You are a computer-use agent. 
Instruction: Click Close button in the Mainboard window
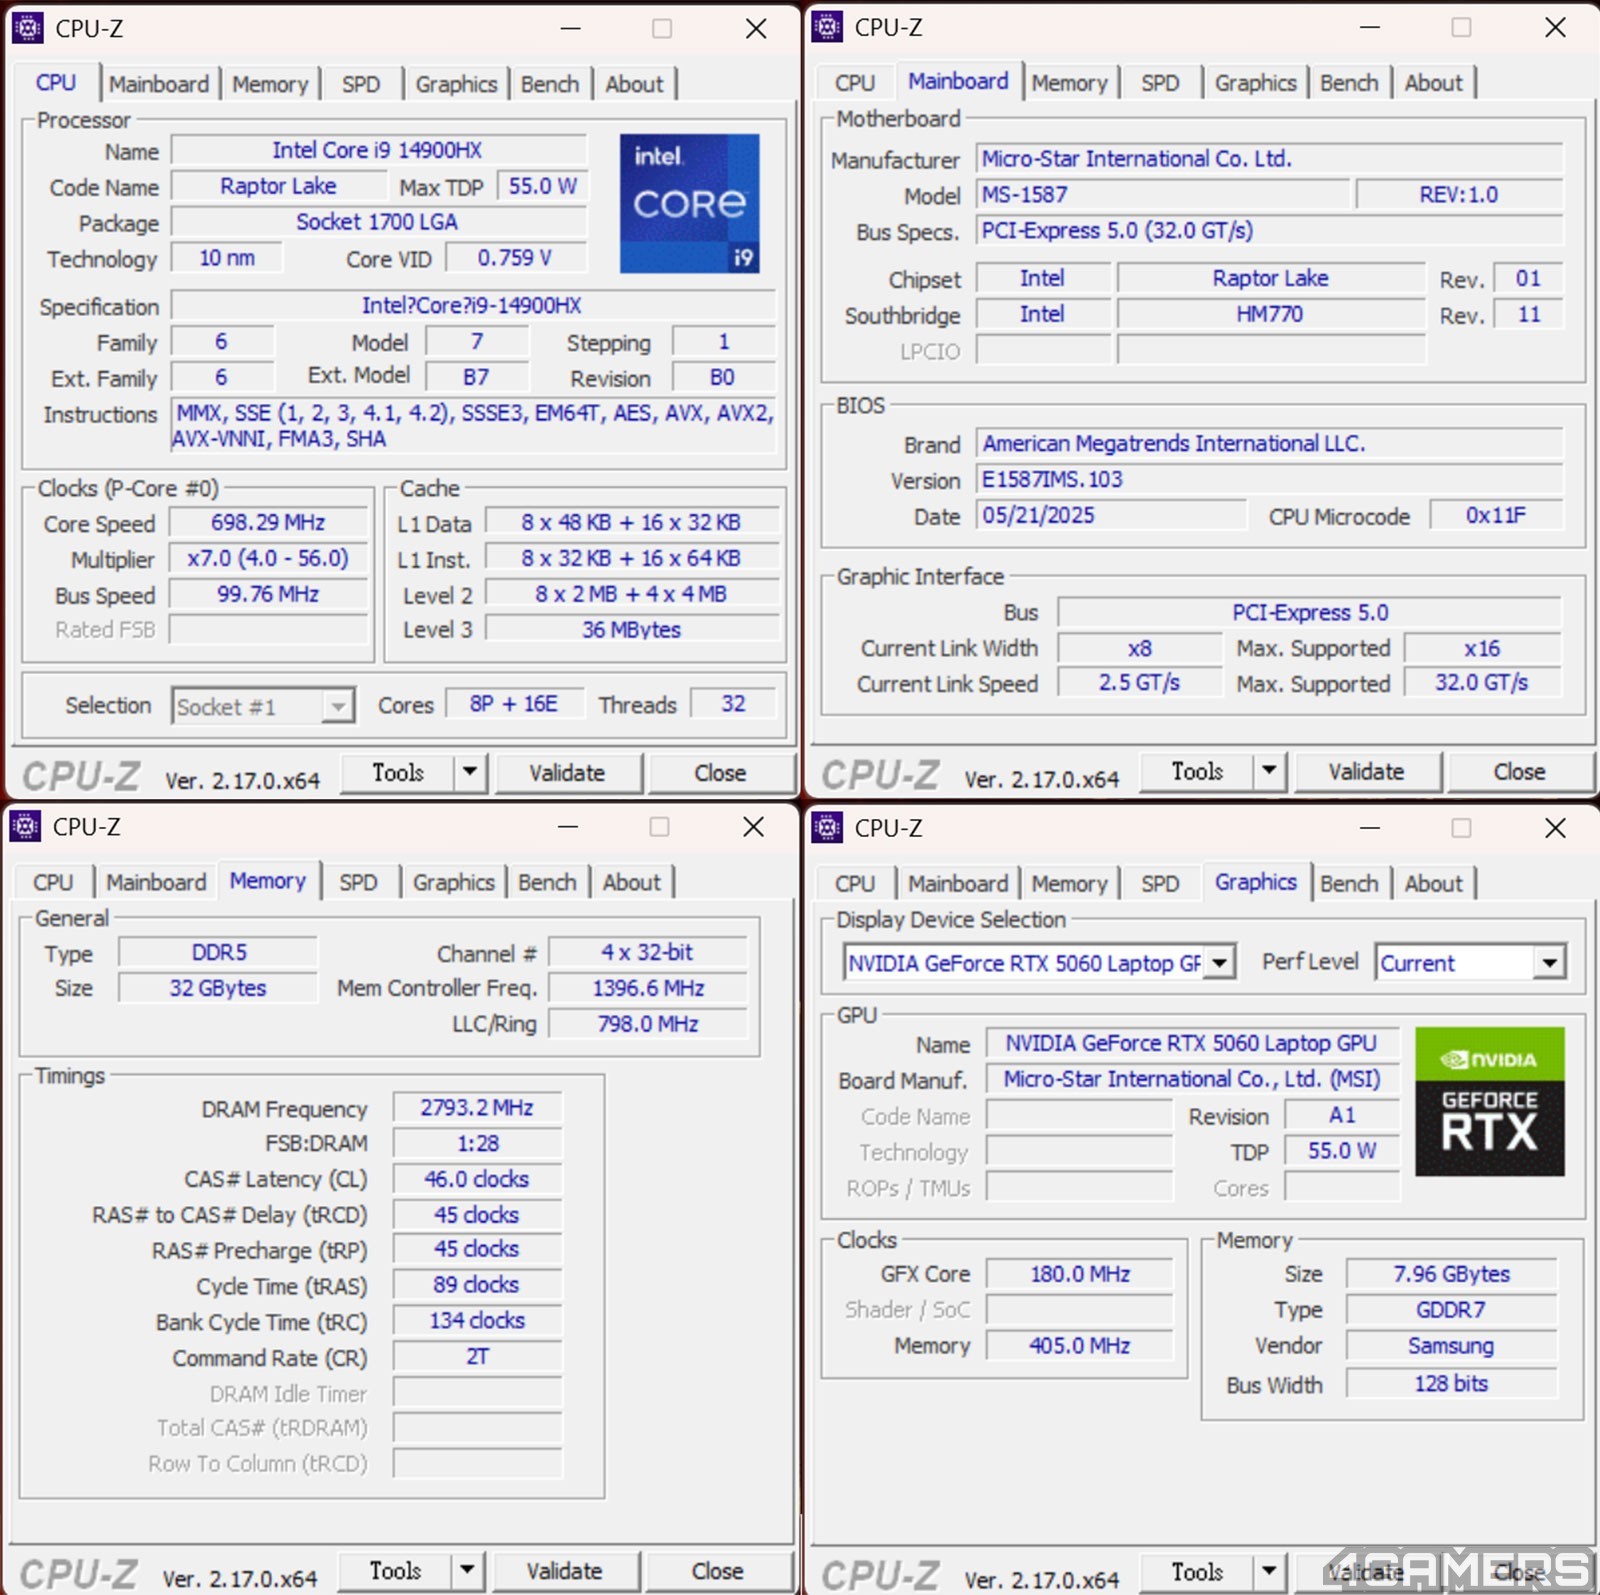(1518, 771)
